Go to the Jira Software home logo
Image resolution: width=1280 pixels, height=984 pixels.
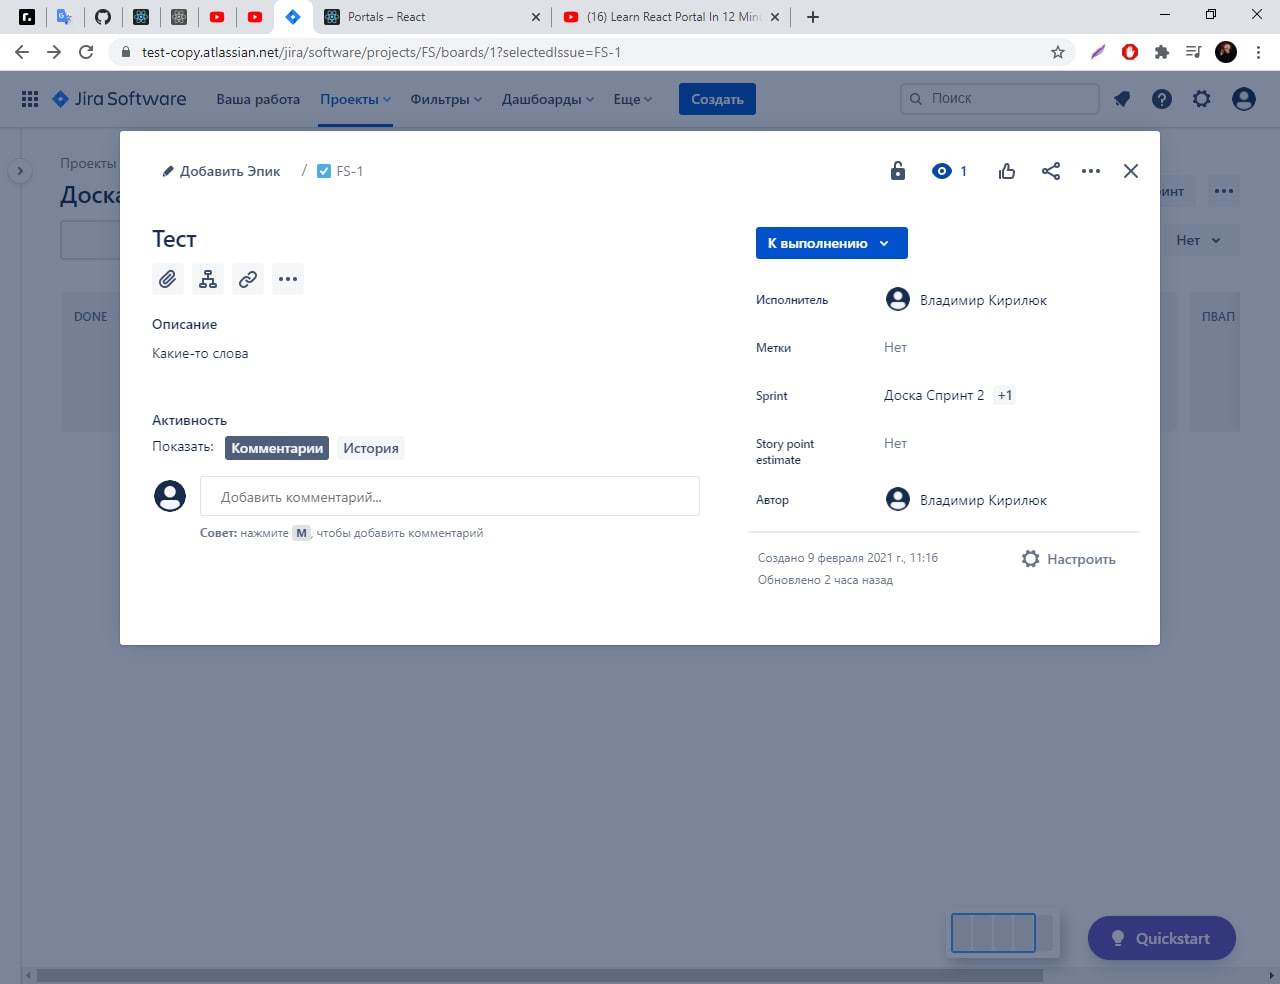click(119, 99)
